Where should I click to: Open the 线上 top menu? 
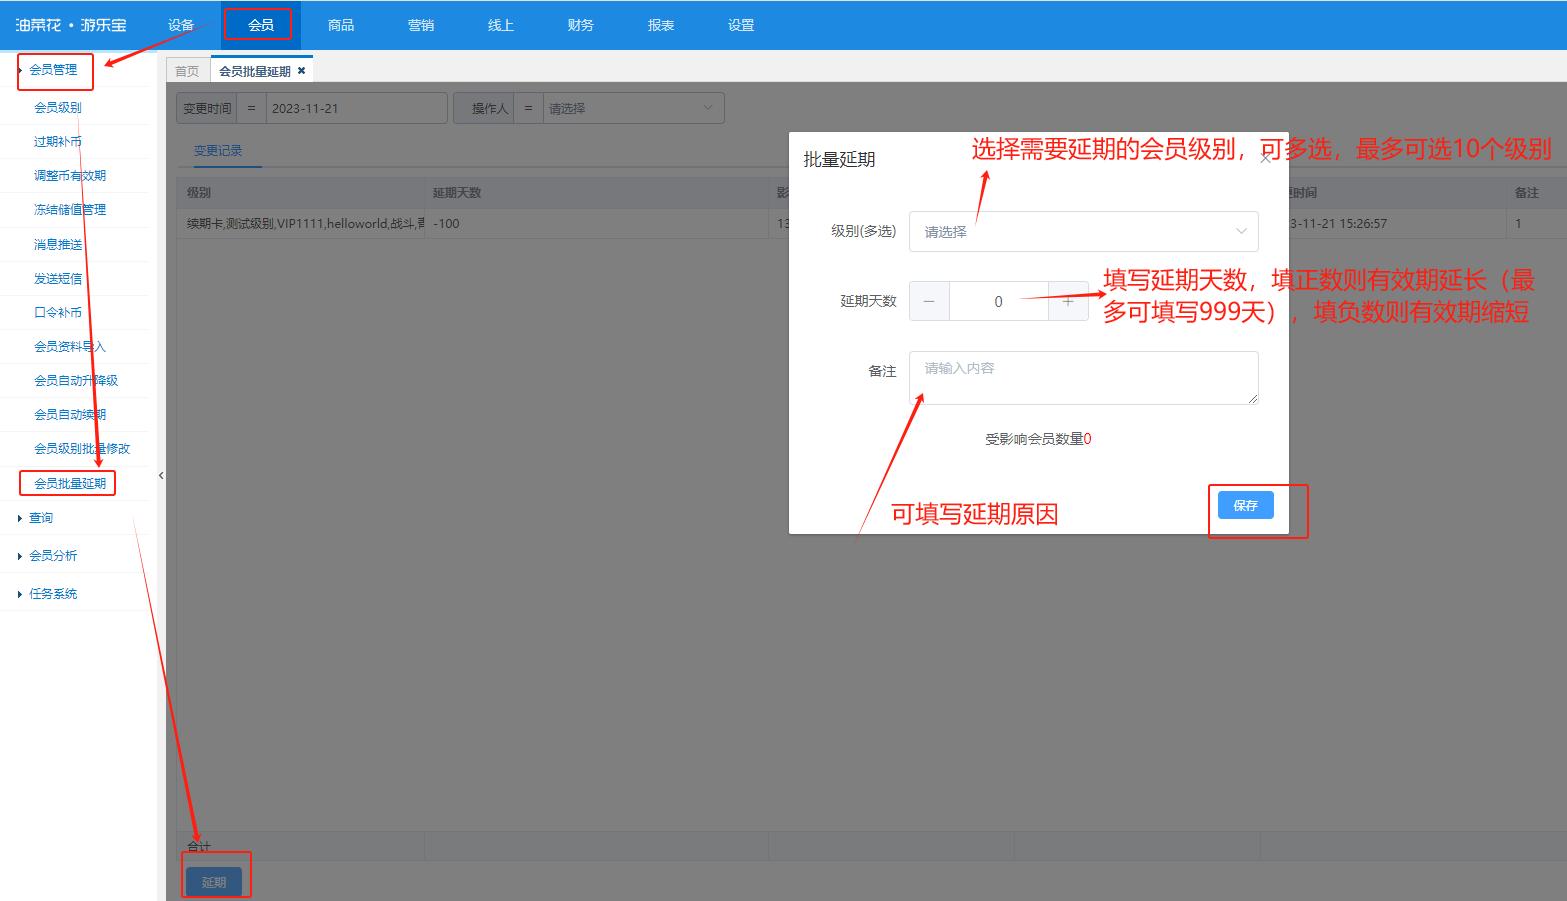[501, 25]
